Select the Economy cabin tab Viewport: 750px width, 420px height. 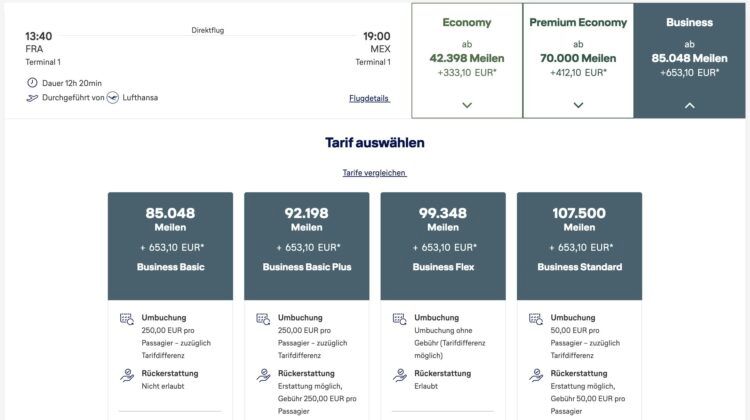tap(466, 50)
